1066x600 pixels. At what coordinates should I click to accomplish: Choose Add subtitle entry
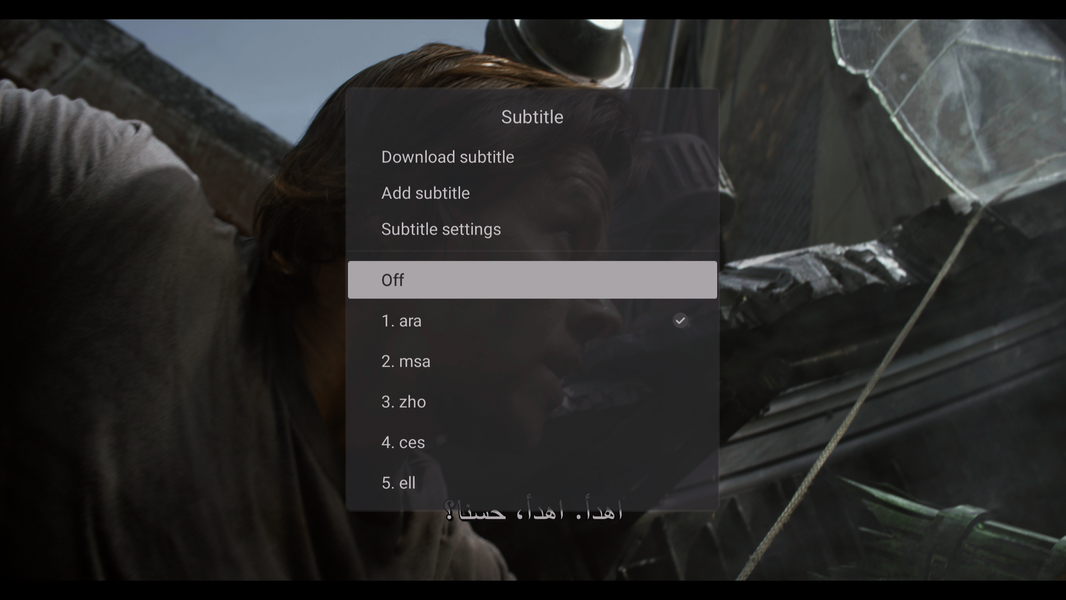click(x=532, y=193)
